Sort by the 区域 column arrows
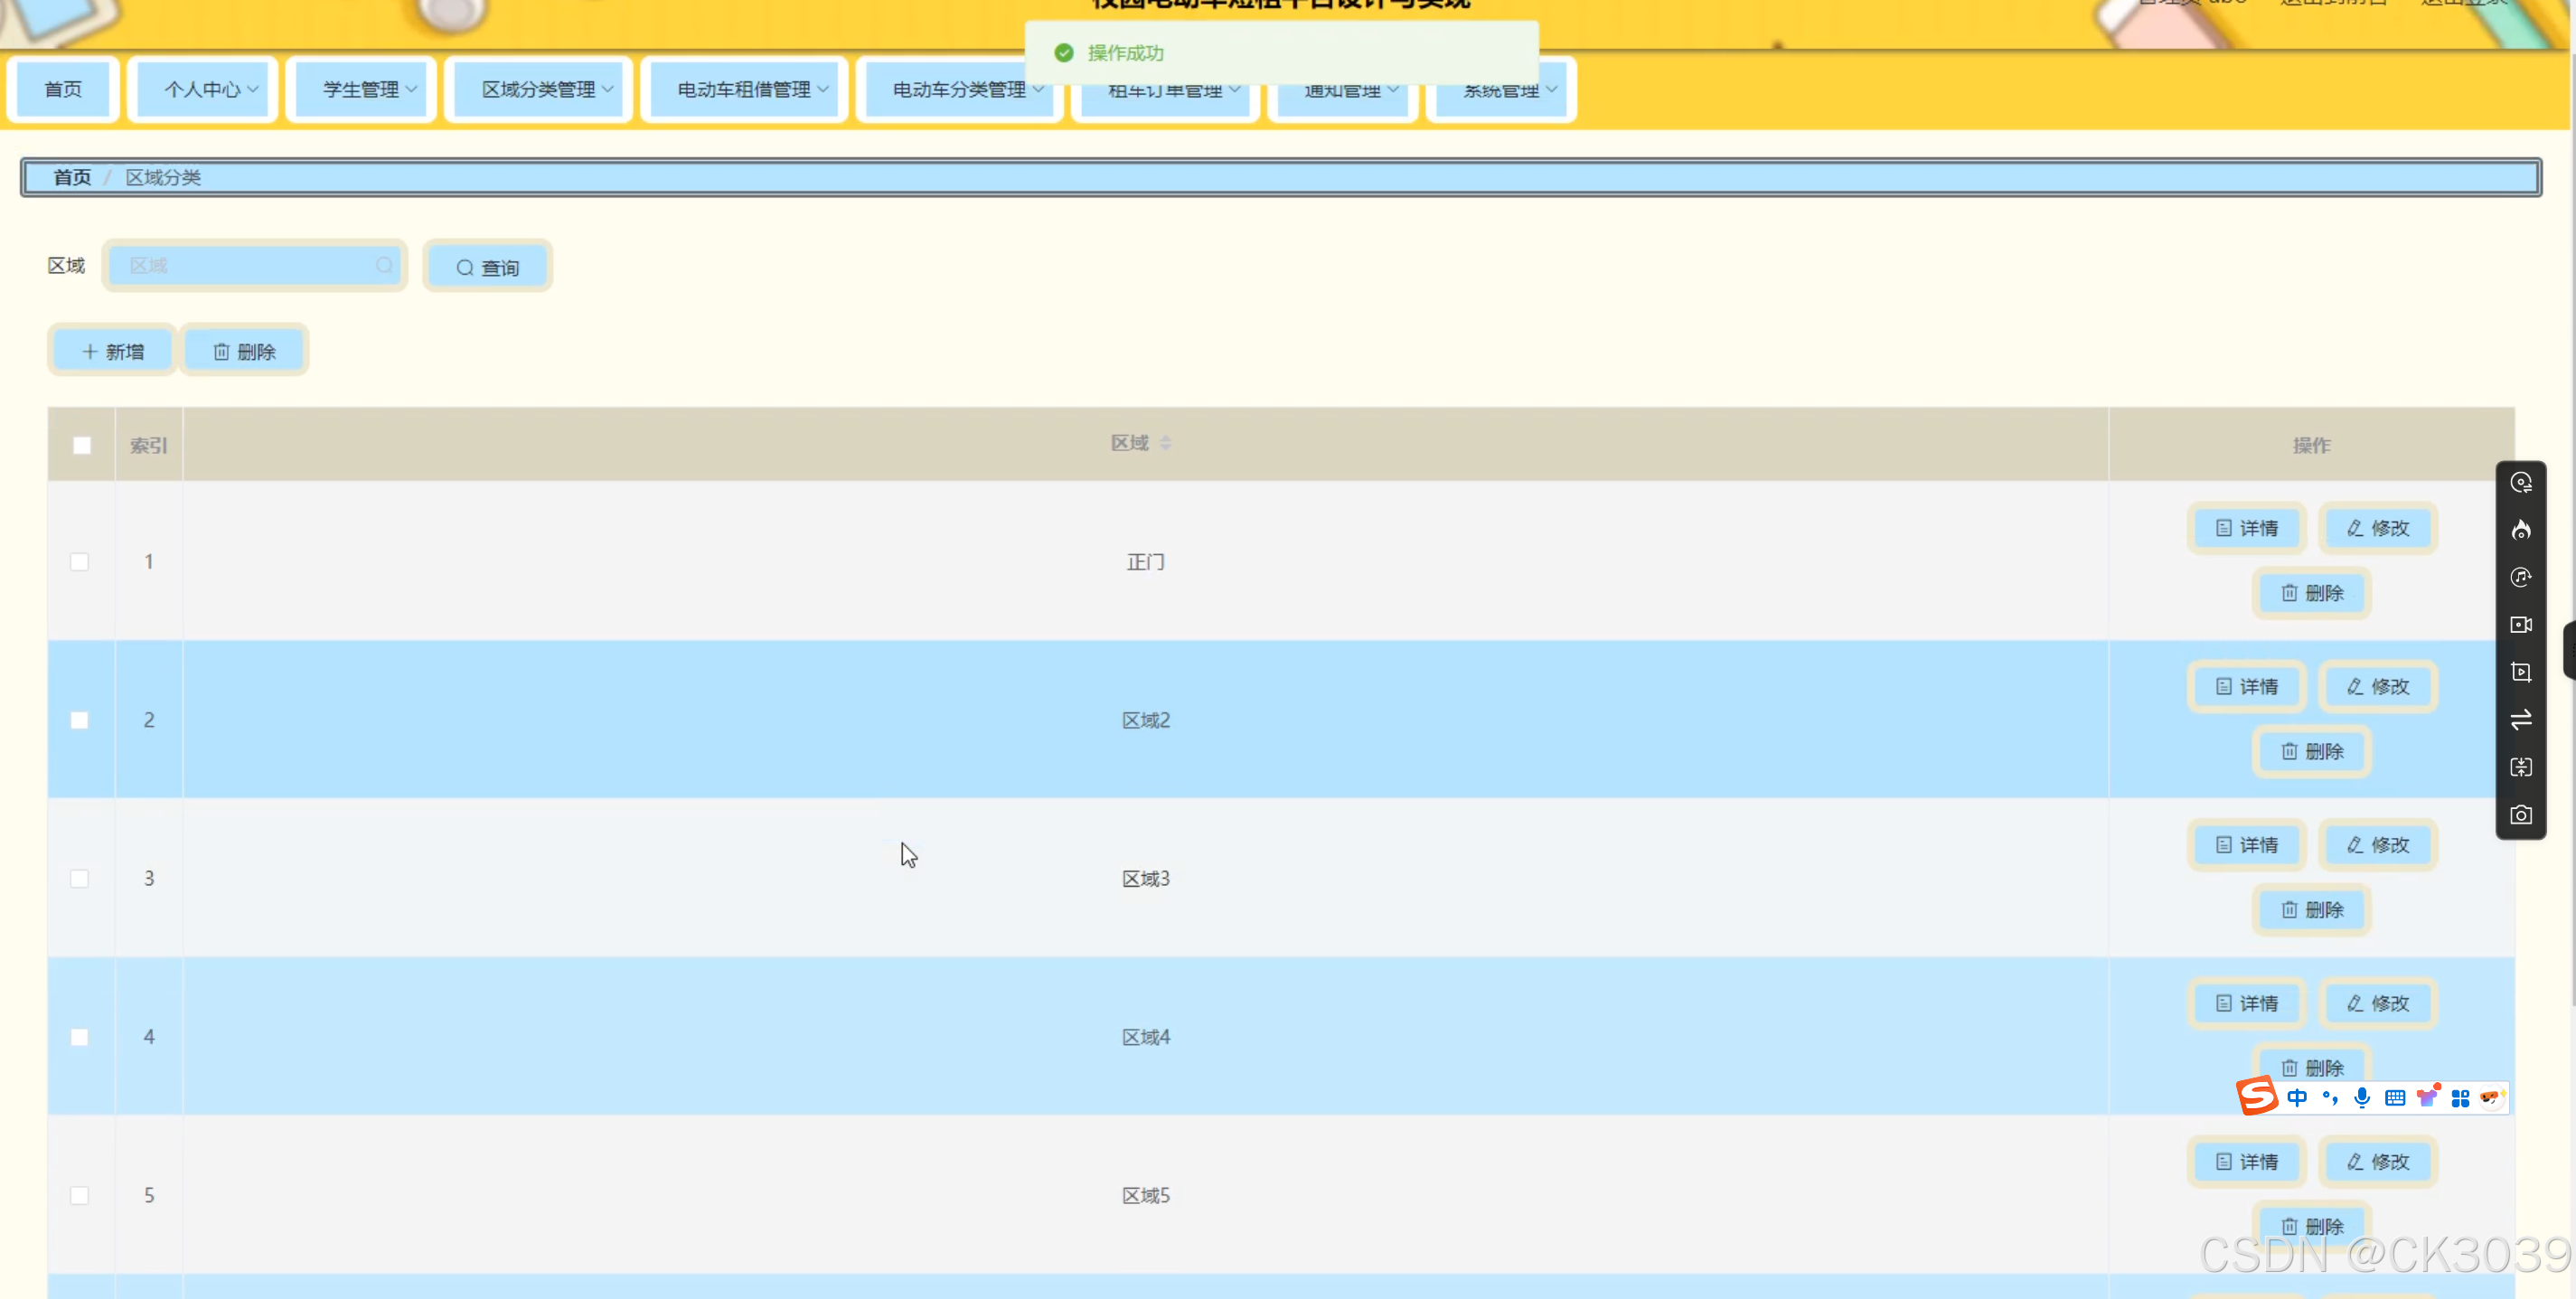The image size is (2576, 1299). [x=1165, y=443]
